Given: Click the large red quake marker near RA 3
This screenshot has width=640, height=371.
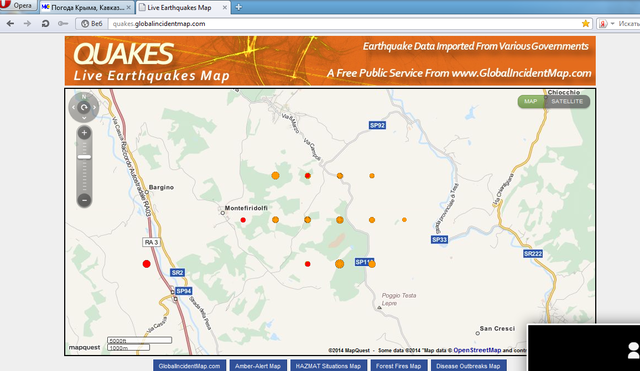Looking at the screenshot, I should click(x=147, y=264).
